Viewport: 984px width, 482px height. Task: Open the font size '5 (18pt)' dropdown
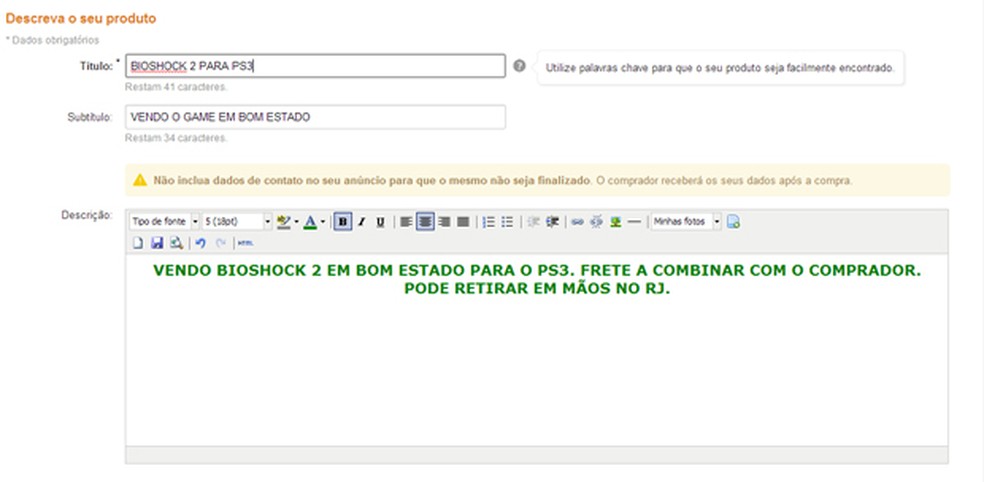coord(237,222)
